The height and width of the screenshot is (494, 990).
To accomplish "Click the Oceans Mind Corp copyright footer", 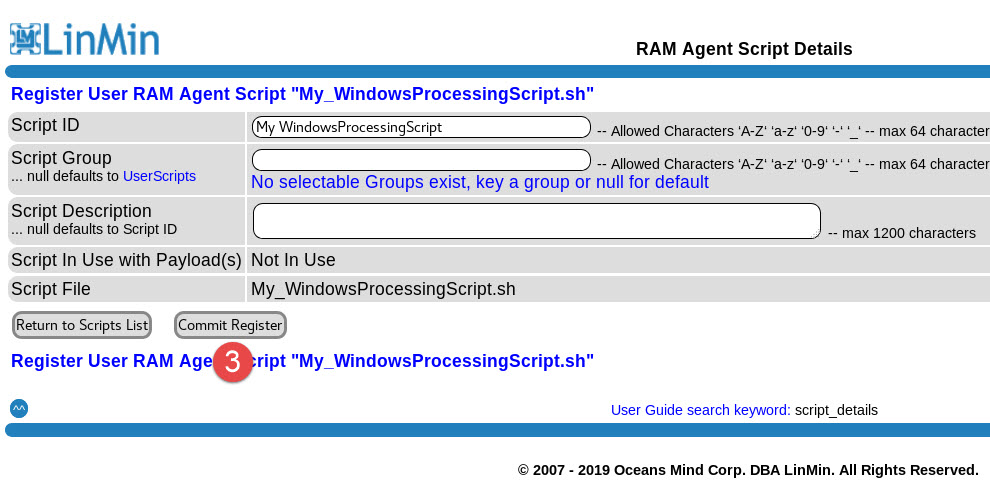I will 747,470.
